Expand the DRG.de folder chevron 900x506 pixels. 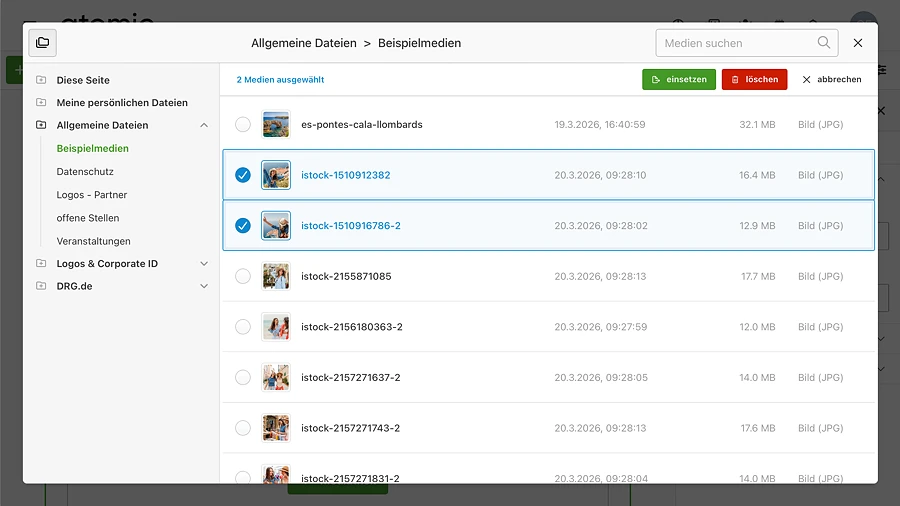204,286
